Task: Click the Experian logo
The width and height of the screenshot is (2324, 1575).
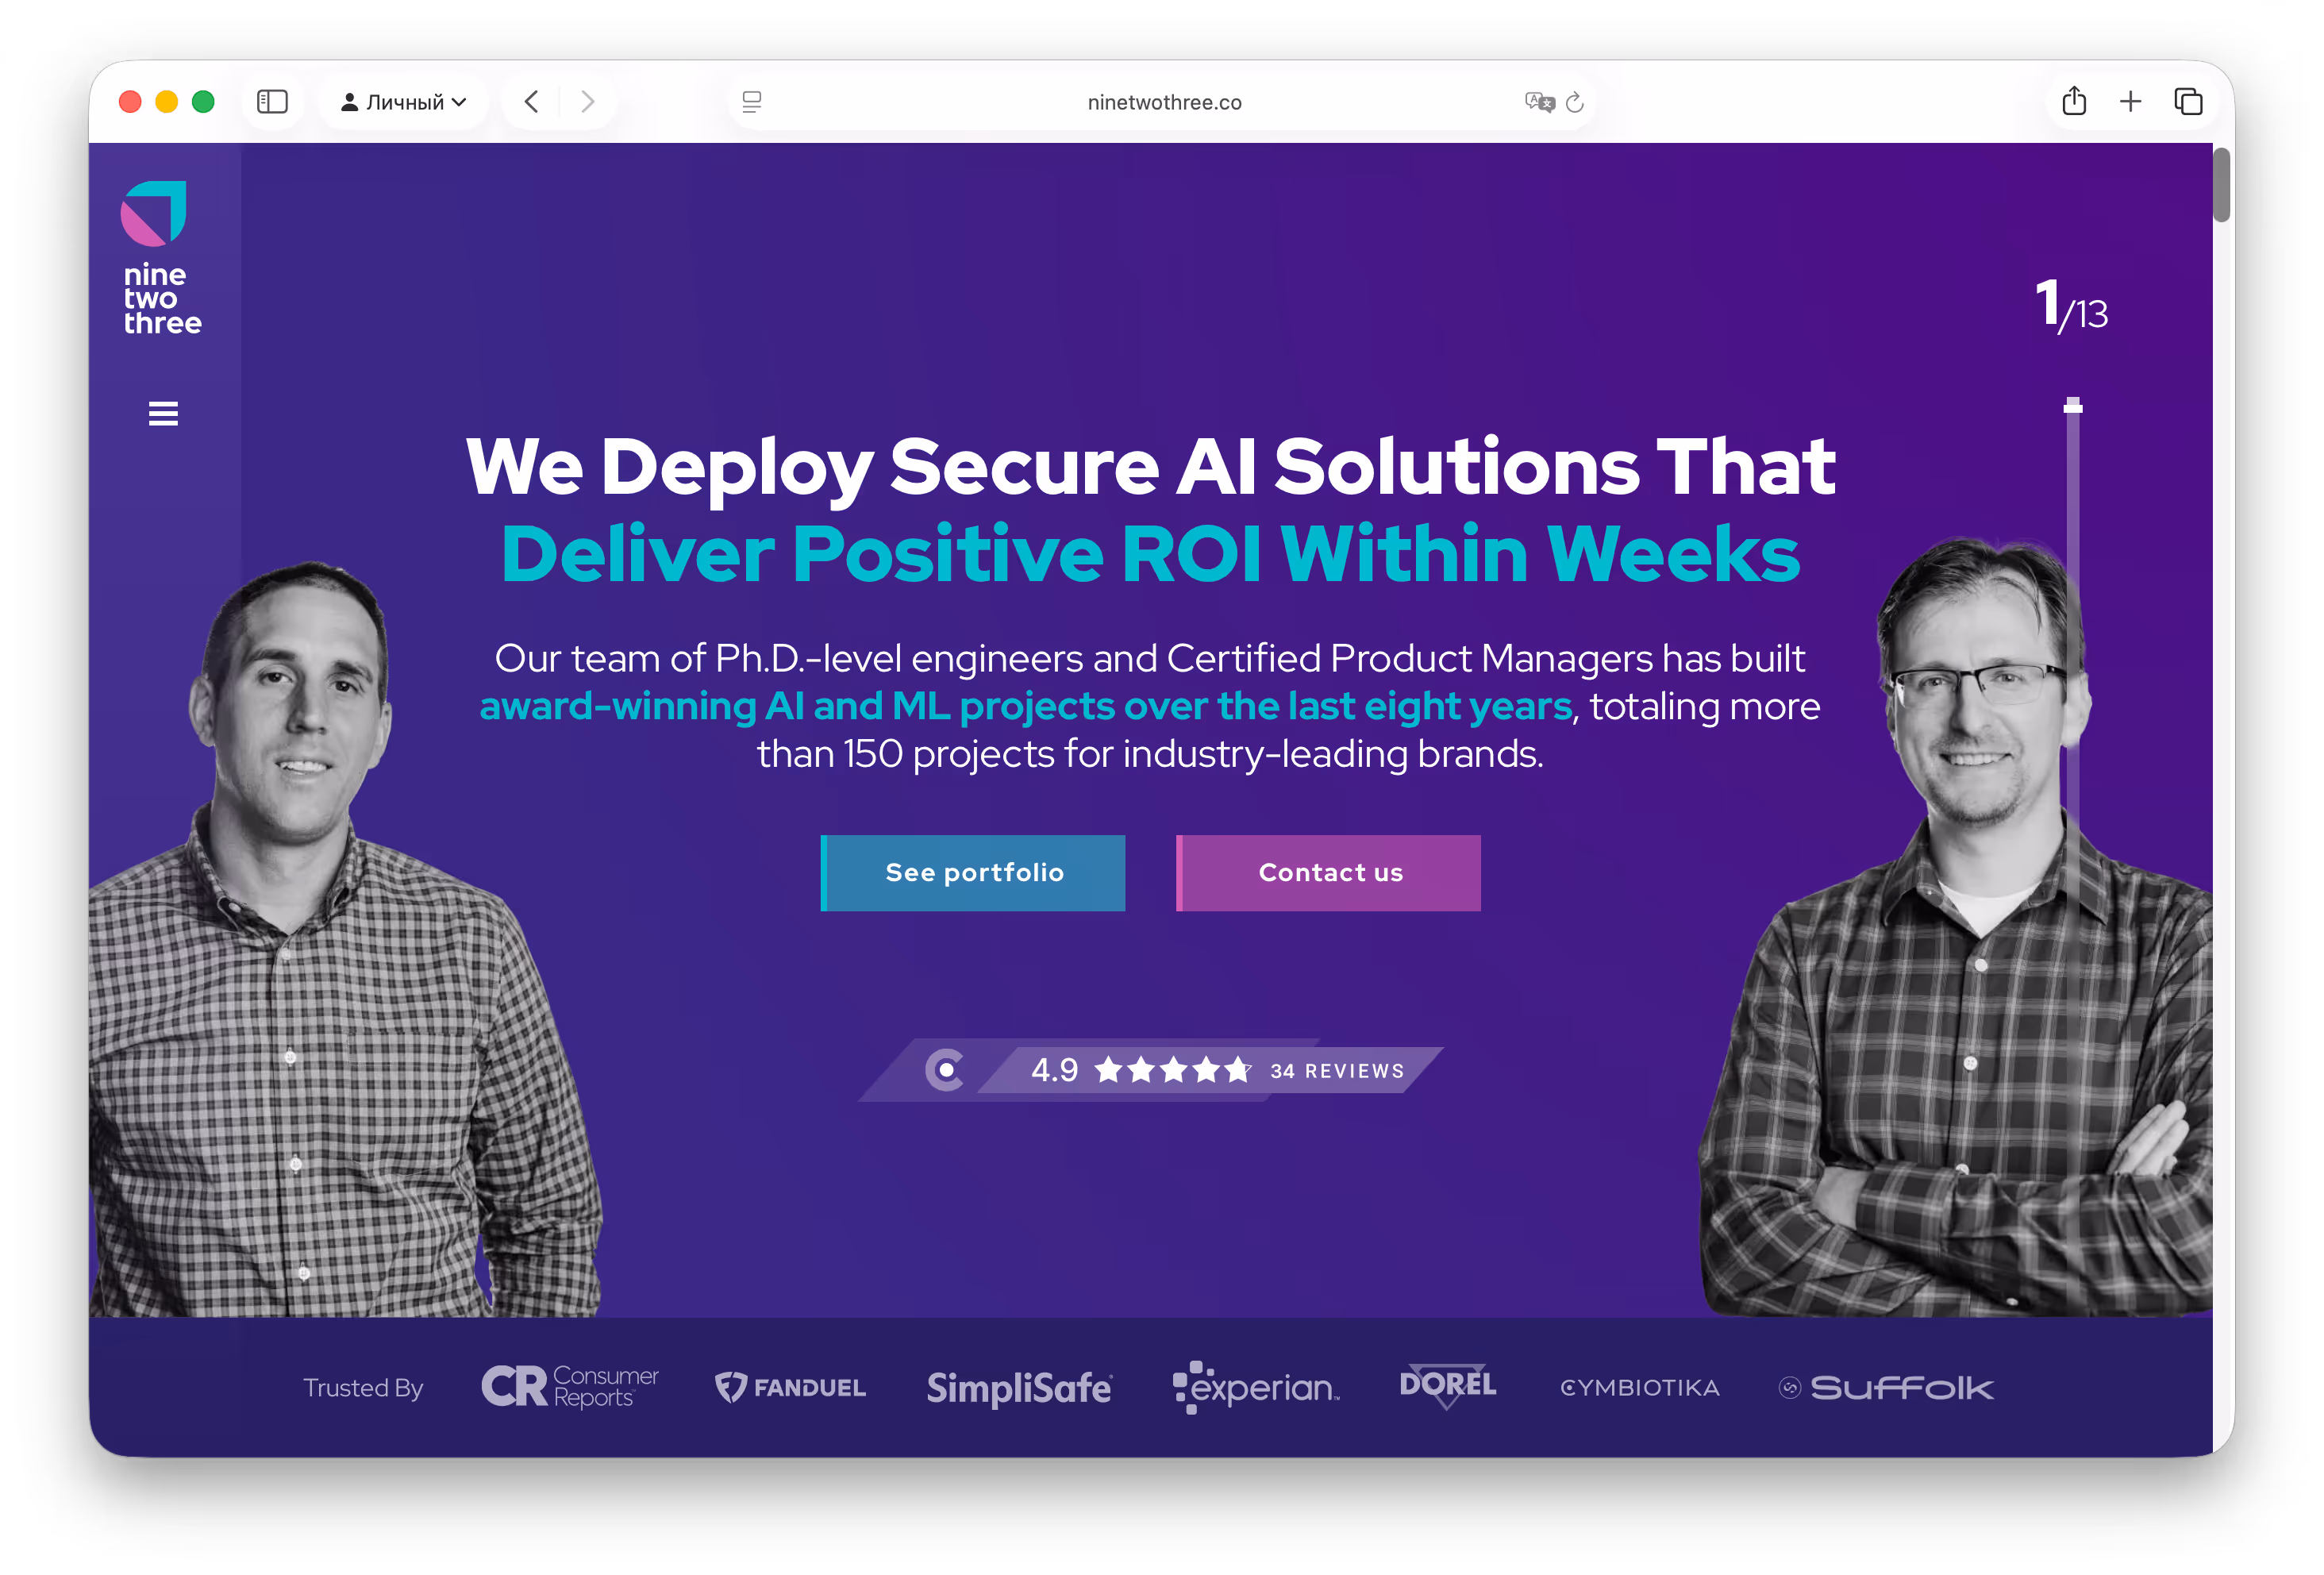Action: [x=1255, y=1387]
